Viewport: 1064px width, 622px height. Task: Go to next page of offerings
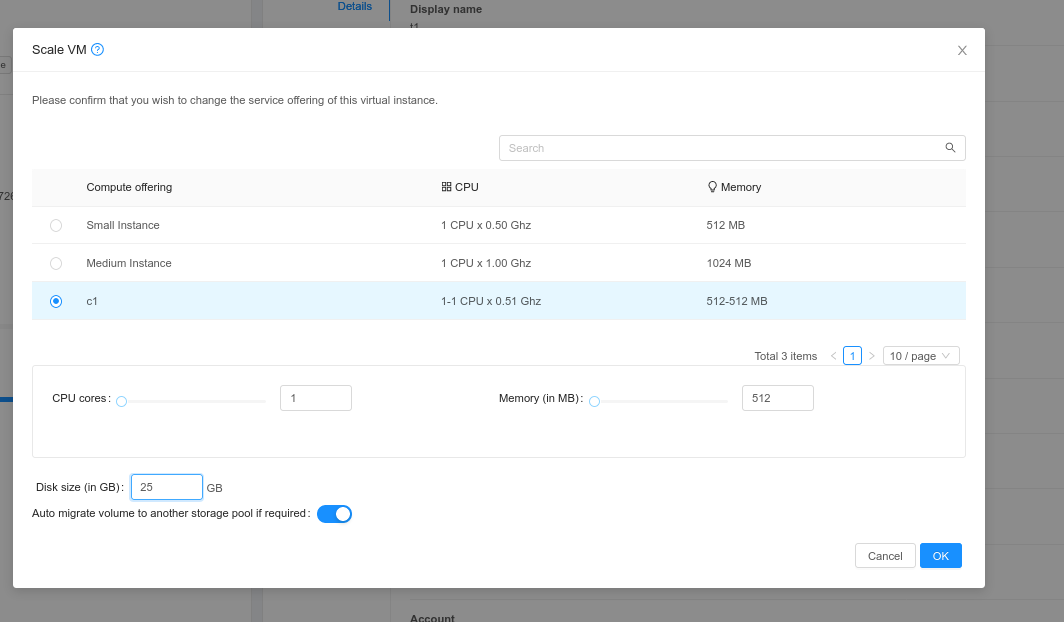(x=871, y=356)
